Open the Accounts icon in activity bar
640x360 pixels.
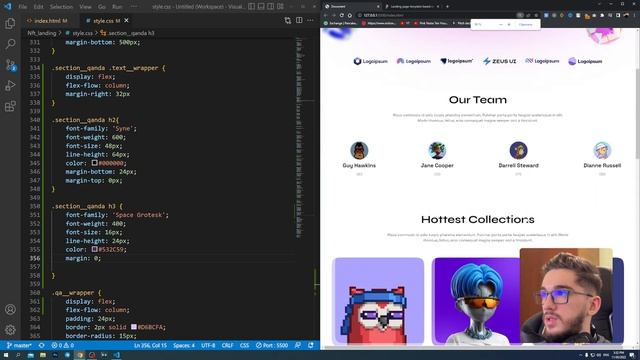10,309
